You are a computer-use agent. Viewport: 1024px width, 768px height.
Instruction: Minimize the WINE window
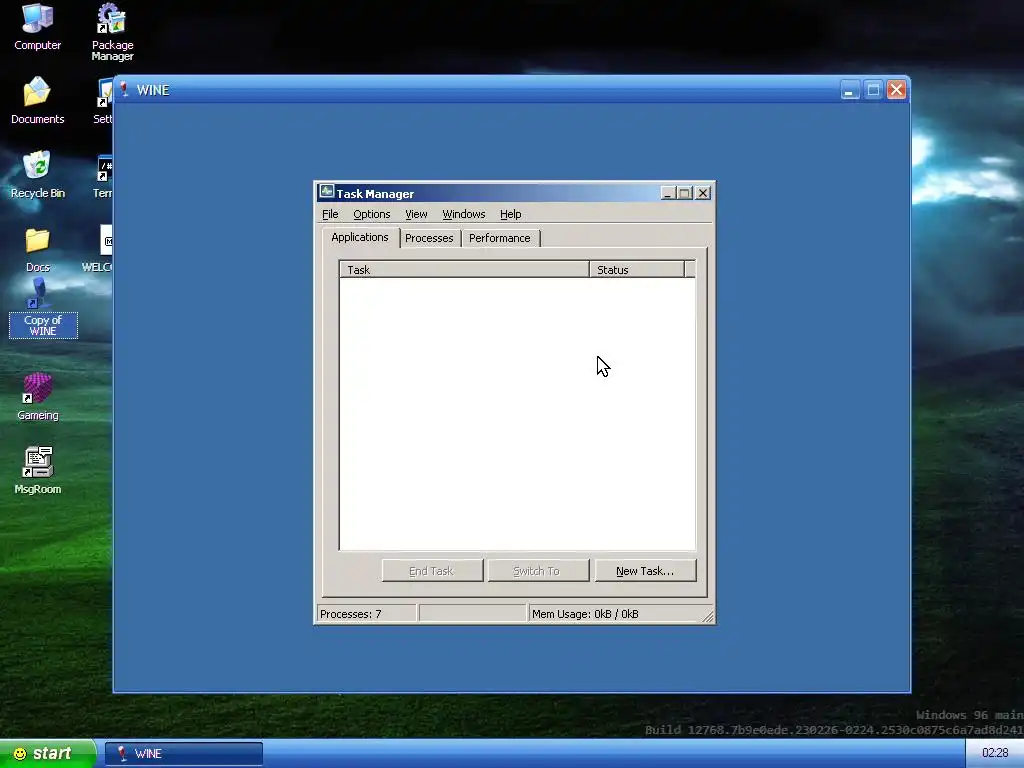coord(850,89)
